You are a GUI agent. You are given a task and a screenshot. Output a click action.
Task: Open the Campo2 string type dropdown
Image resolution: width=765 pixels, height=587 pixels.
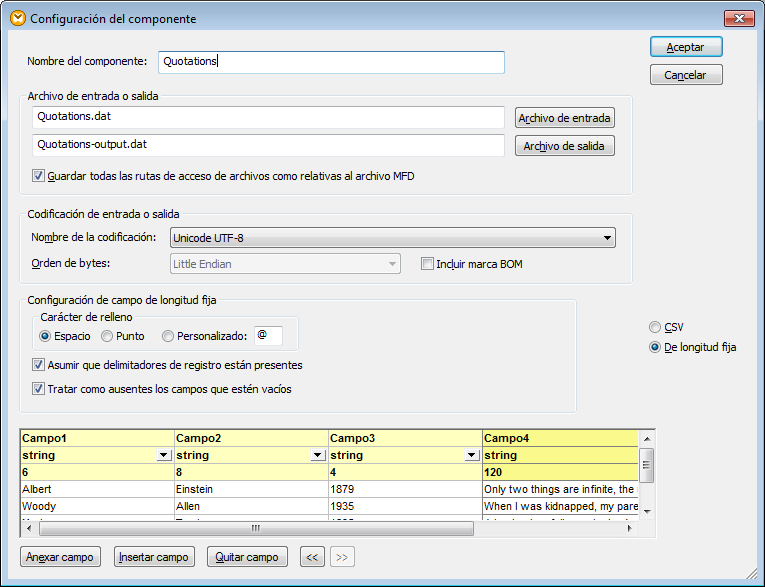click(318, 456)
